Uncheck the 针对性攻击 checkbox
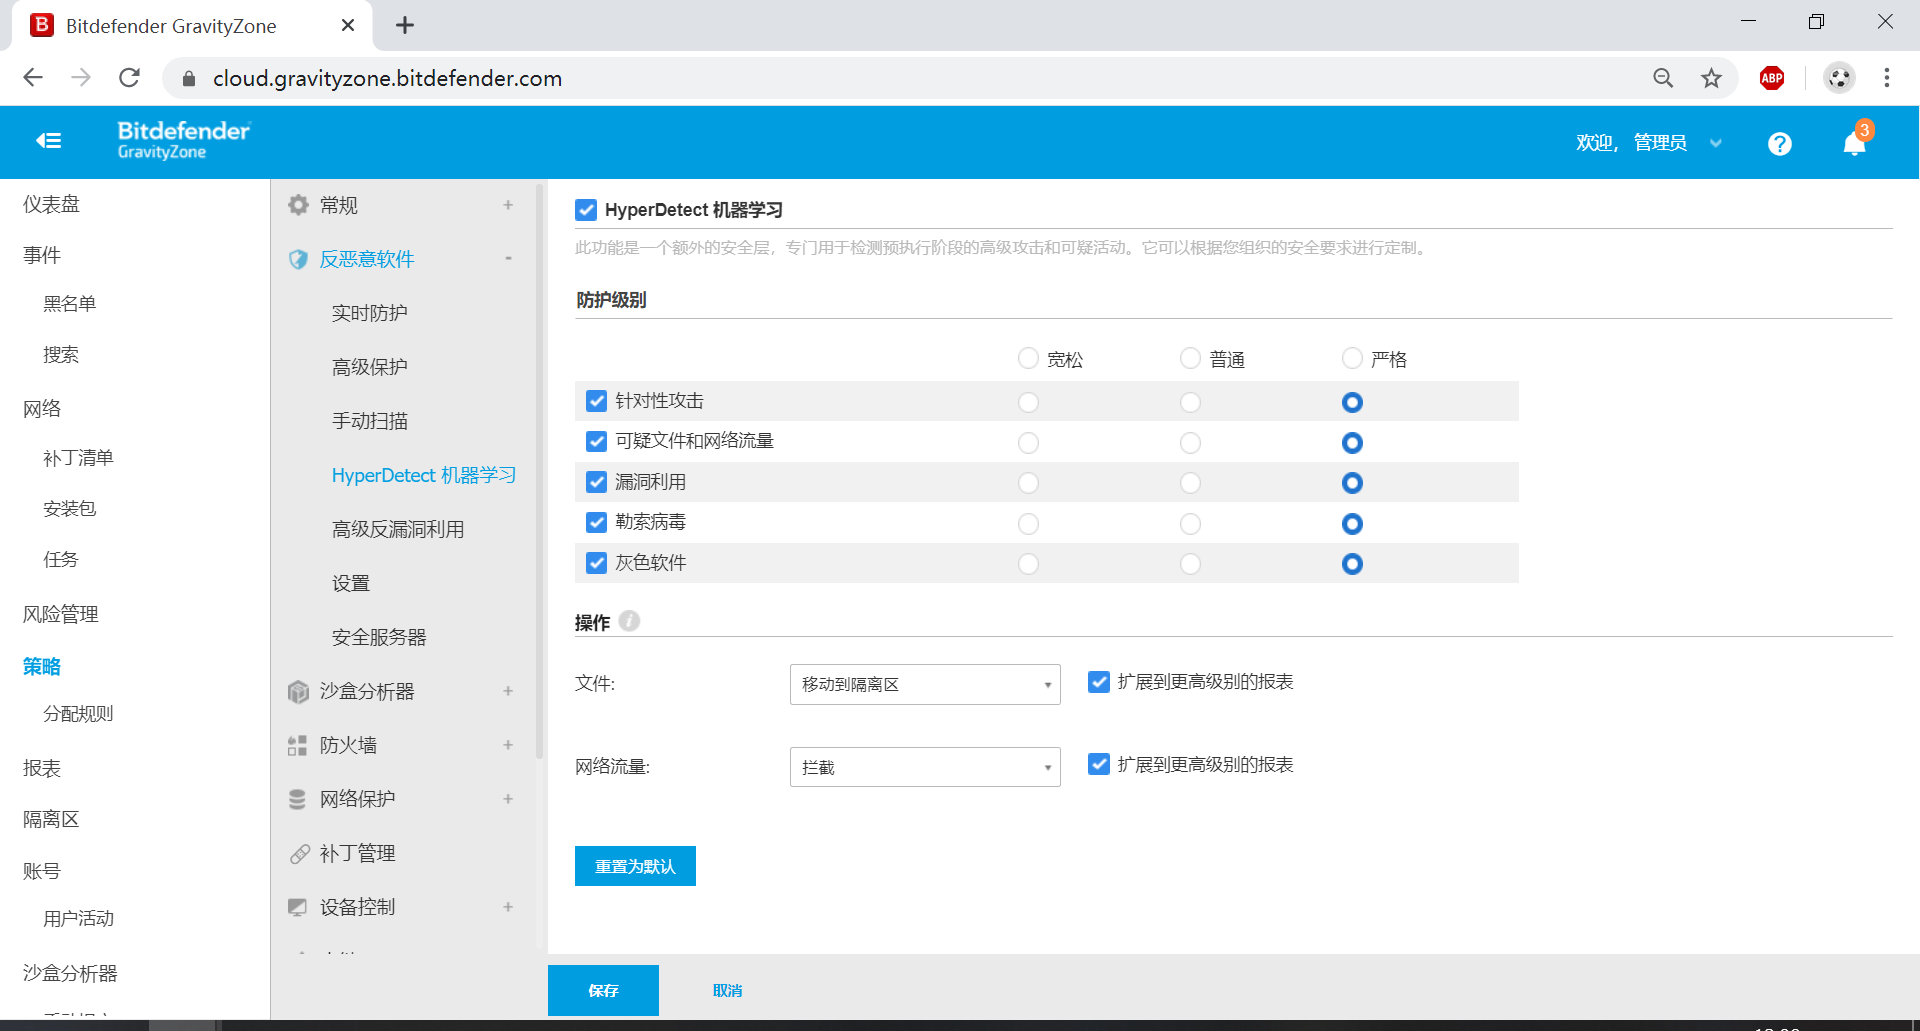 tap(597, 401)
